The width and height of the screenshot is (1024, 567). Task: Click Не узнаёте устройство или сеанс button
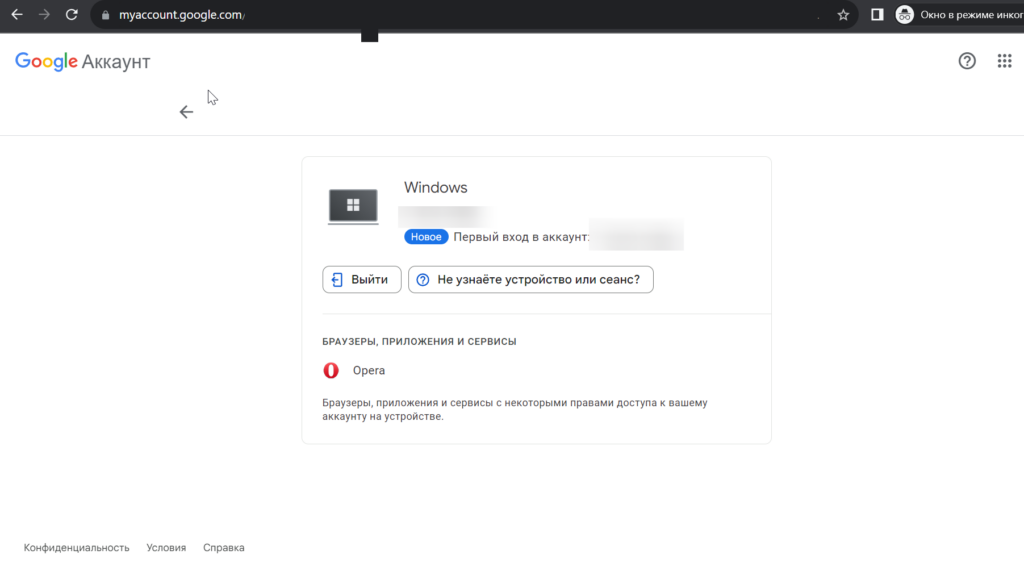pos(531,280)
